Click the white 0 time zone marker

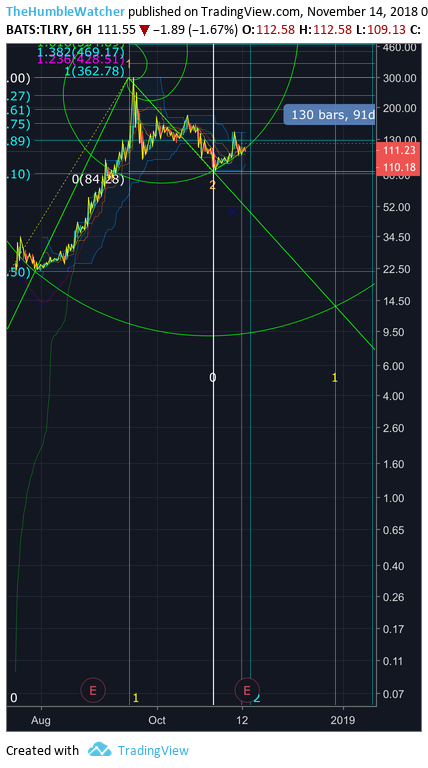point(213,377)
